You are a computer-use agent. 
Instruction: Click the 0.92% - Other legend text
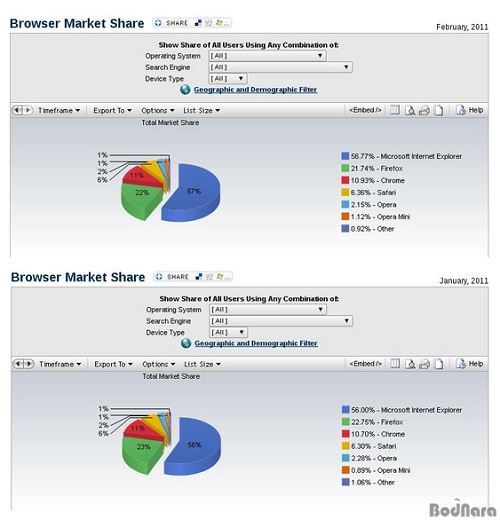(372, 229)
